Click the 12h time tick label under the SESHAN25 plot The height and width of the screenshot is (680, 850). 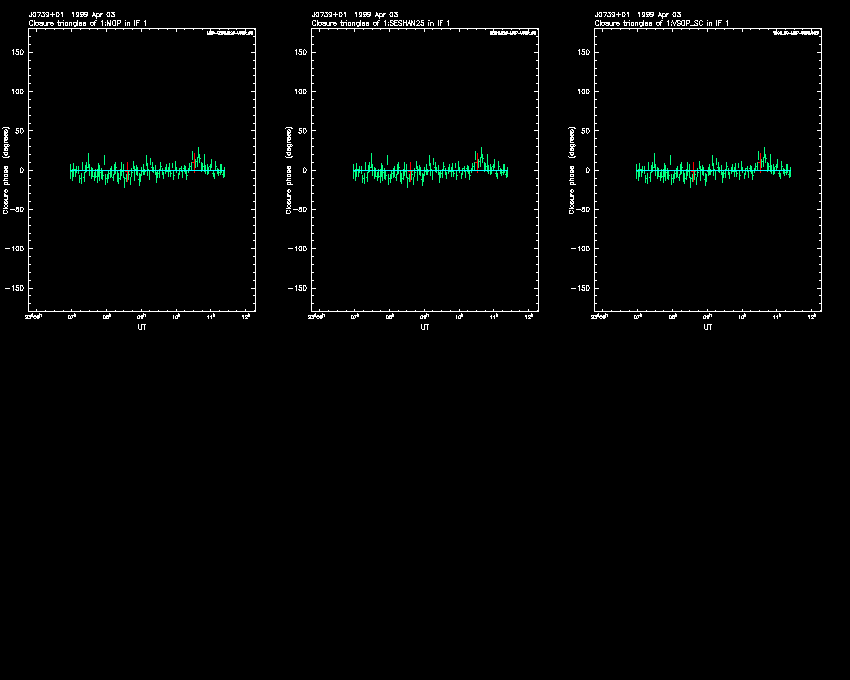pyautogui.click(x=529, y=317)
